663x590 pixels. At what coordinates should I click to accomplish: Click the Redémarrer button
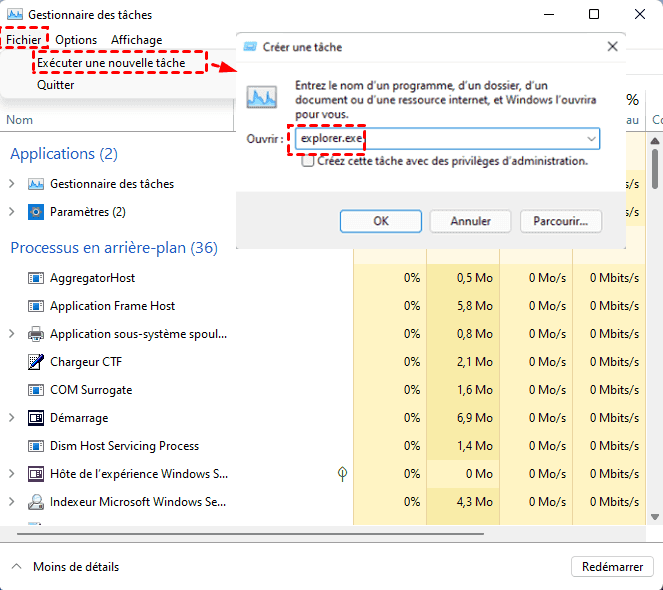612,567
